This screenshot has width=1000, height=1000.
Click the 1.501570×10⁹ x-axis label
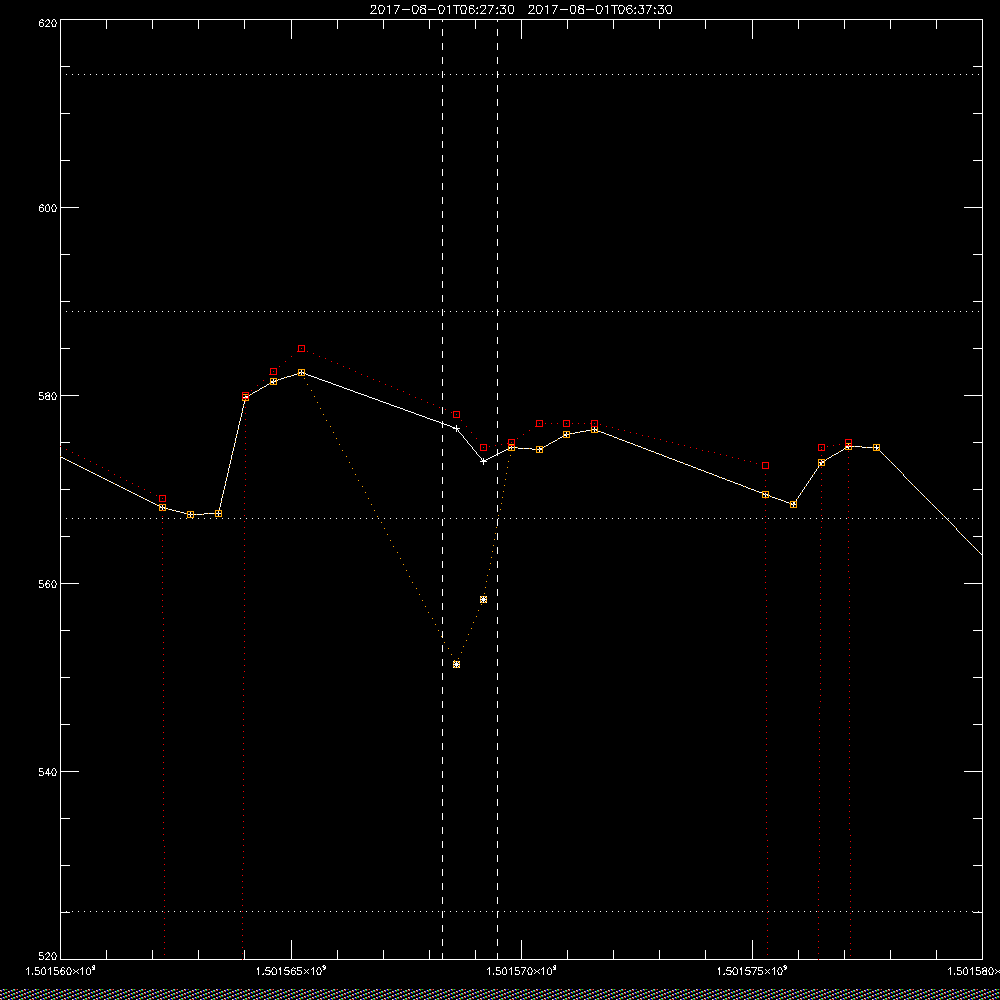coord(522,971)
